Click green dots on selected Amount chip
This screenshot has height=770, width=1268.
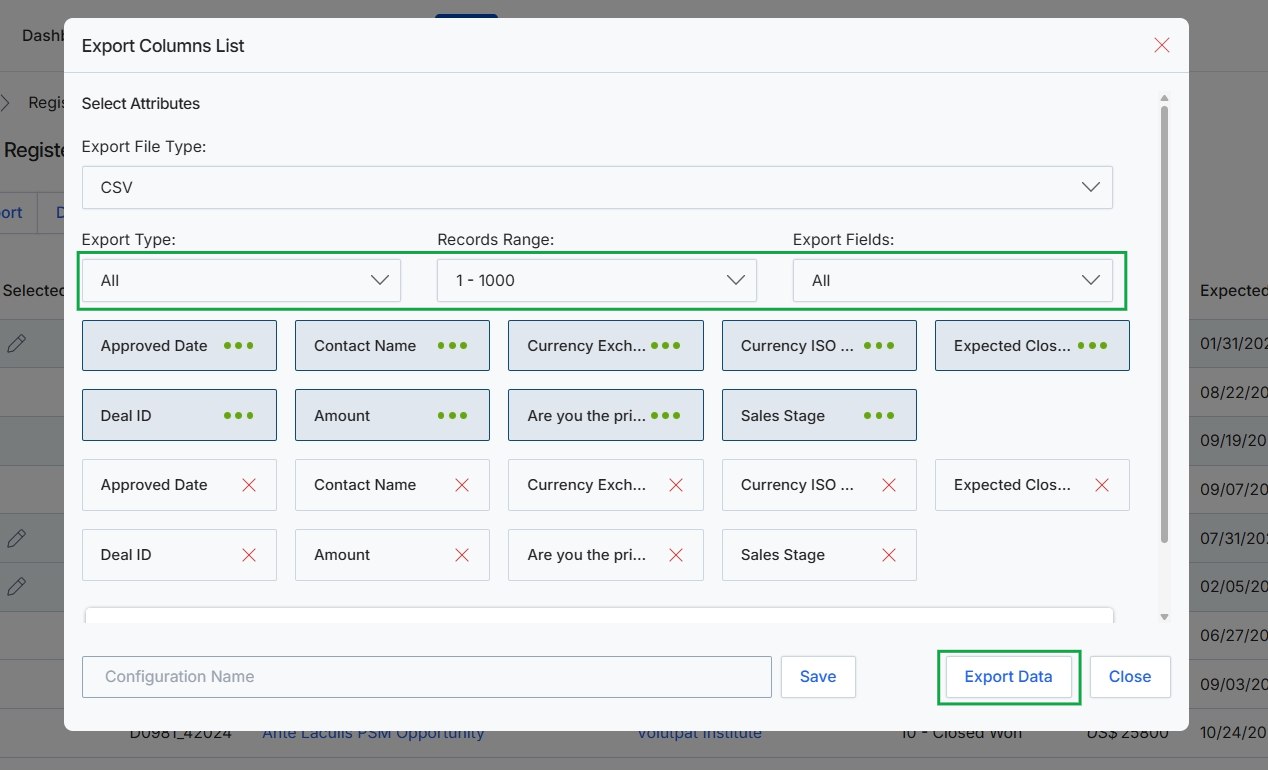click(452, 415)
